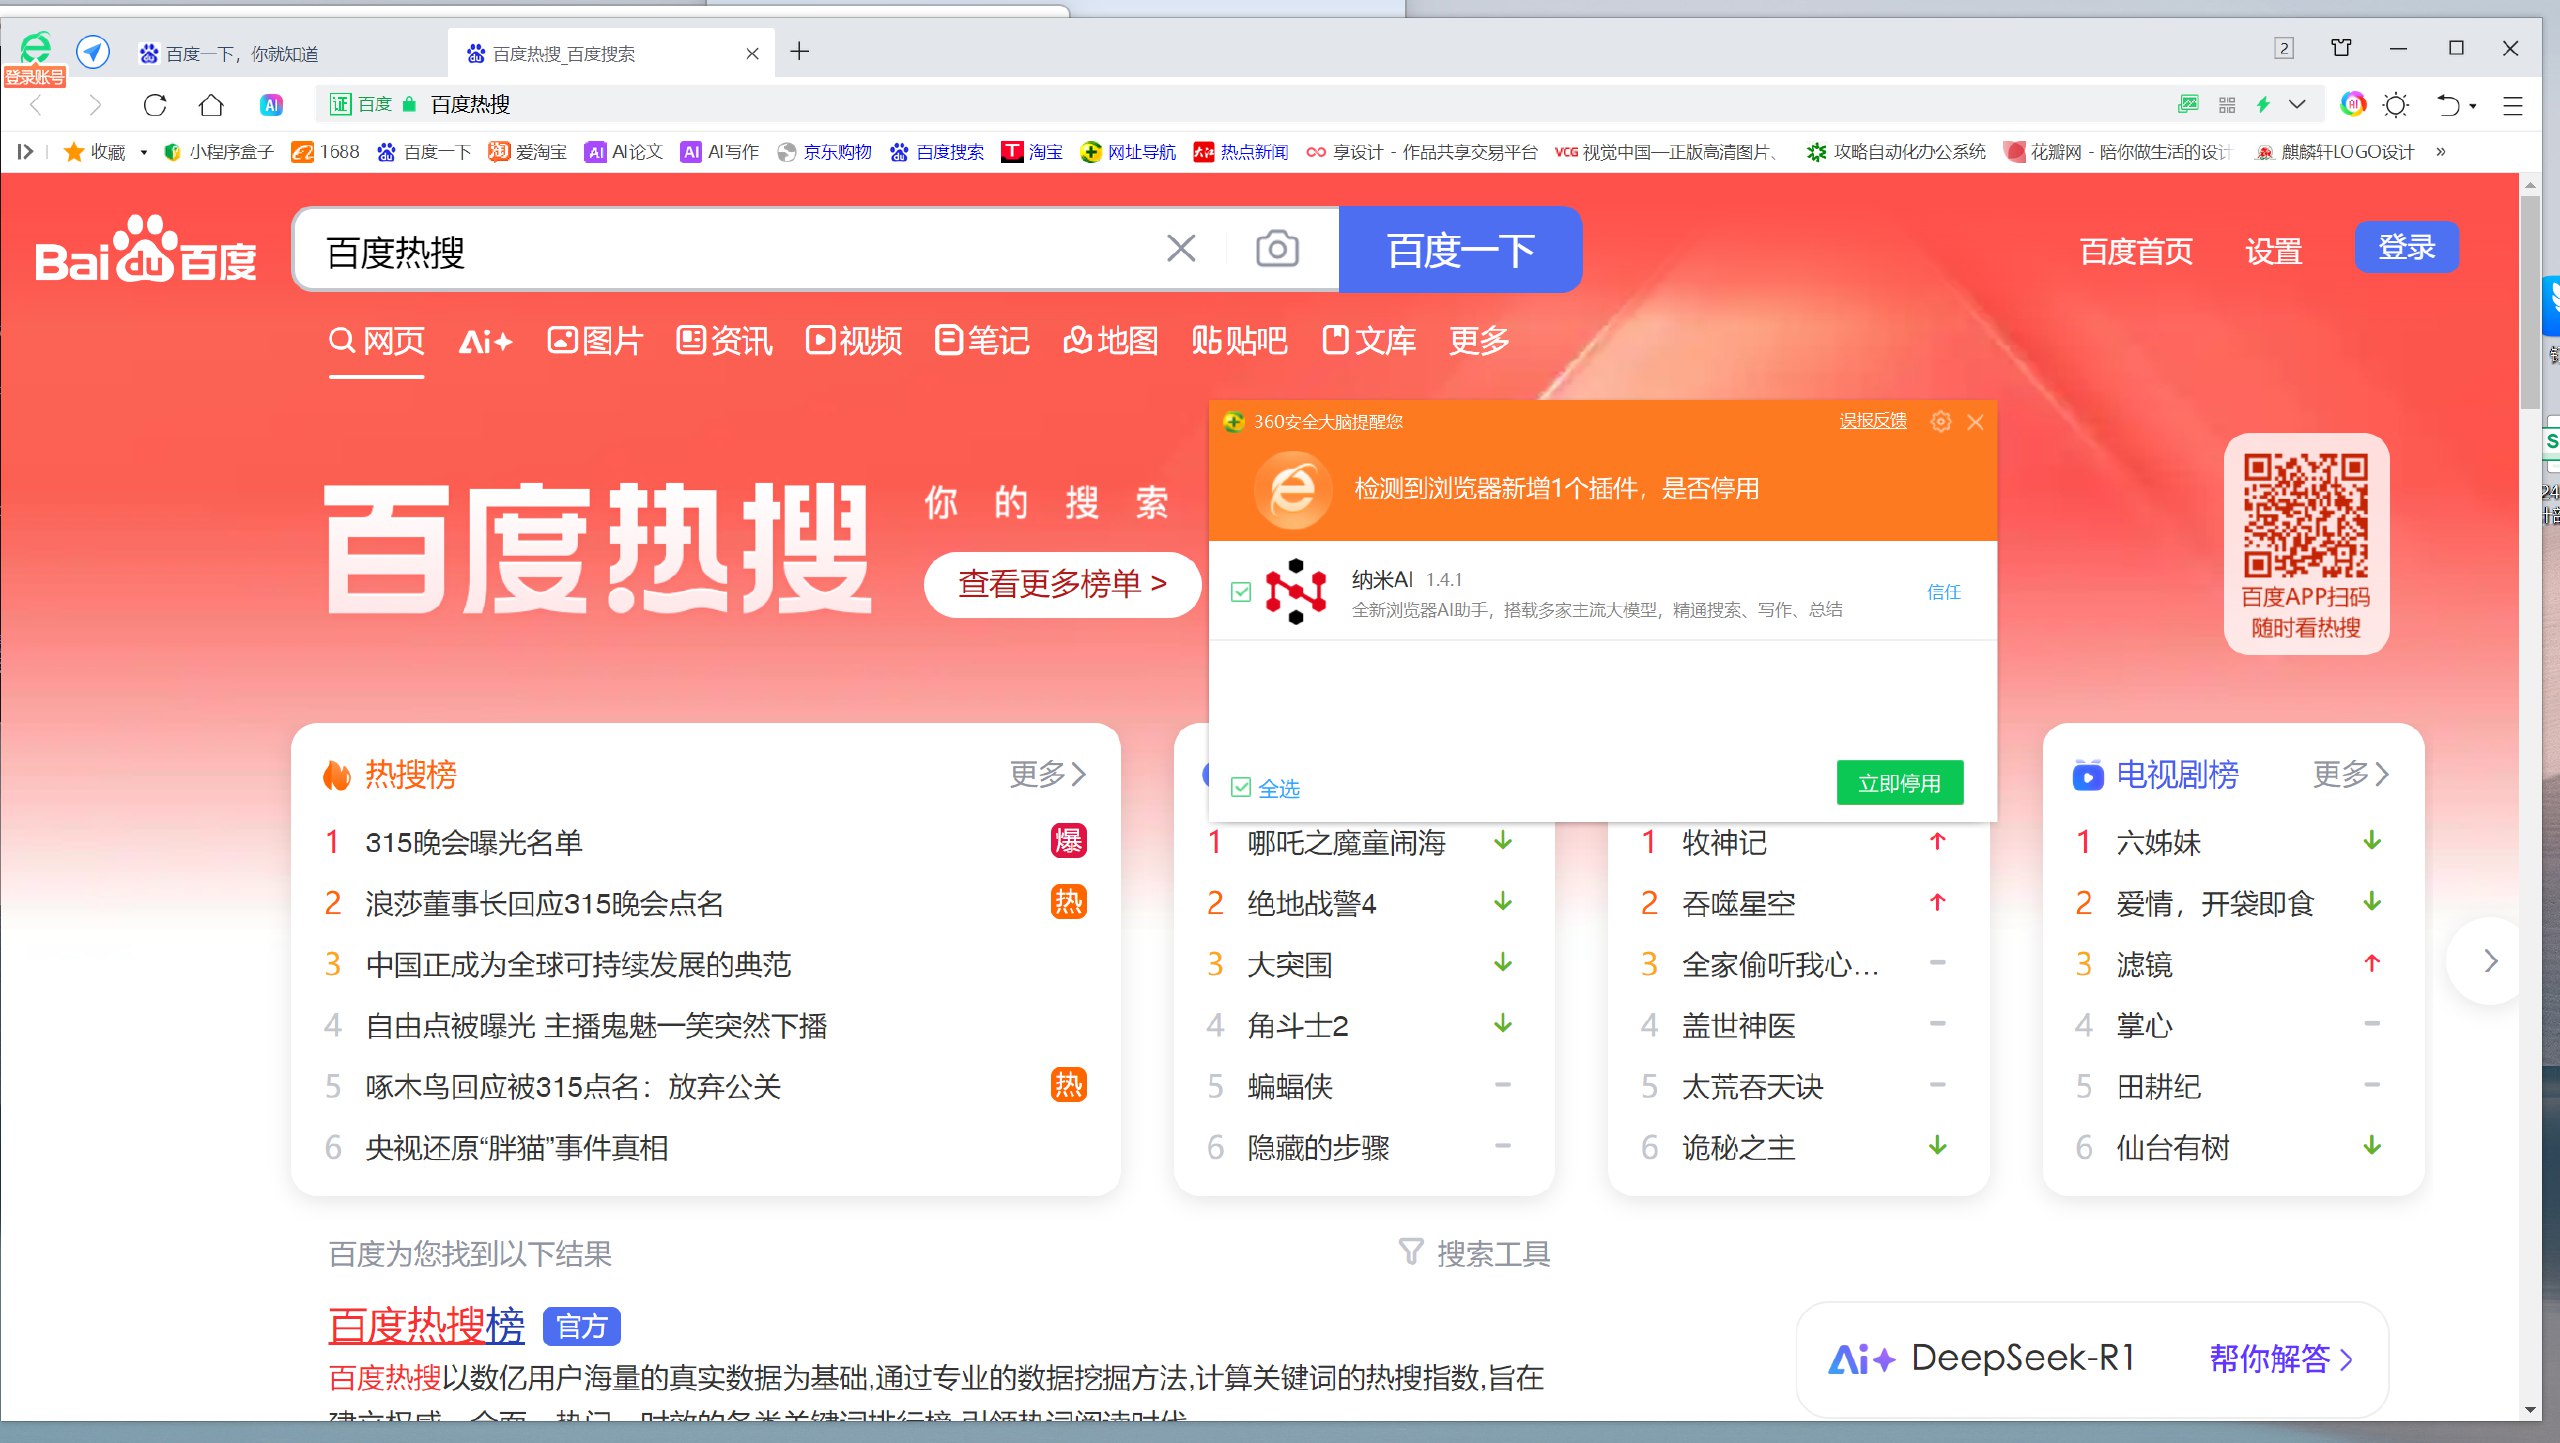
Task: Click the filter icon beside 搜索工具
Action: click(x=1410, y=1252)
